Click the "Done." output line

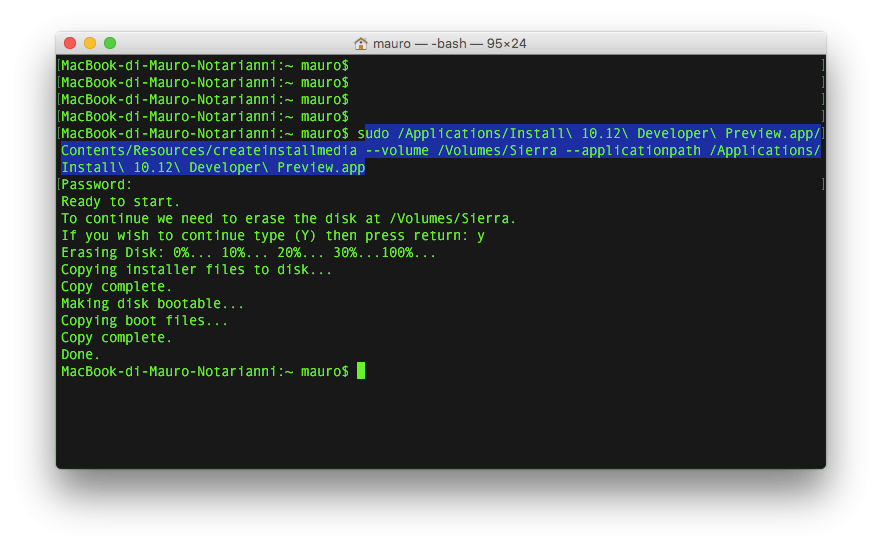pos(80,354)
